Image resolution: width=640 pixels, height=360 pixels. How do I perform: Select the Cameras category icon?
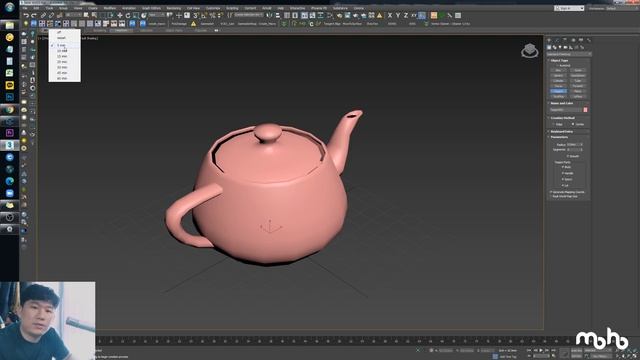[565, 47]
